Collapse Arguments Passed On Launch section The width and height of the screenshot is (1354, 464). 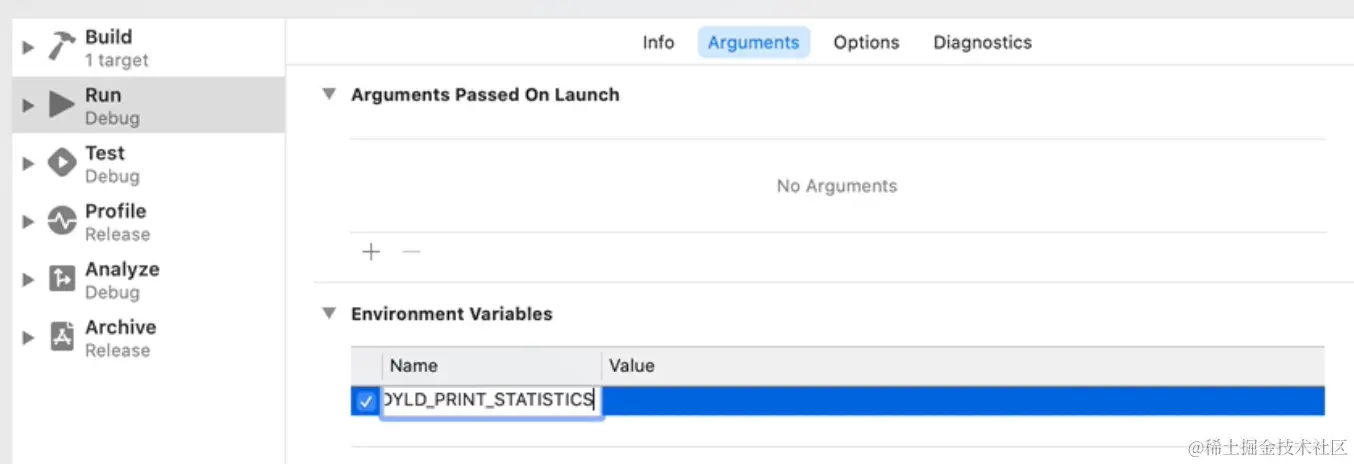pyautogui.click(x=328, y=94)
